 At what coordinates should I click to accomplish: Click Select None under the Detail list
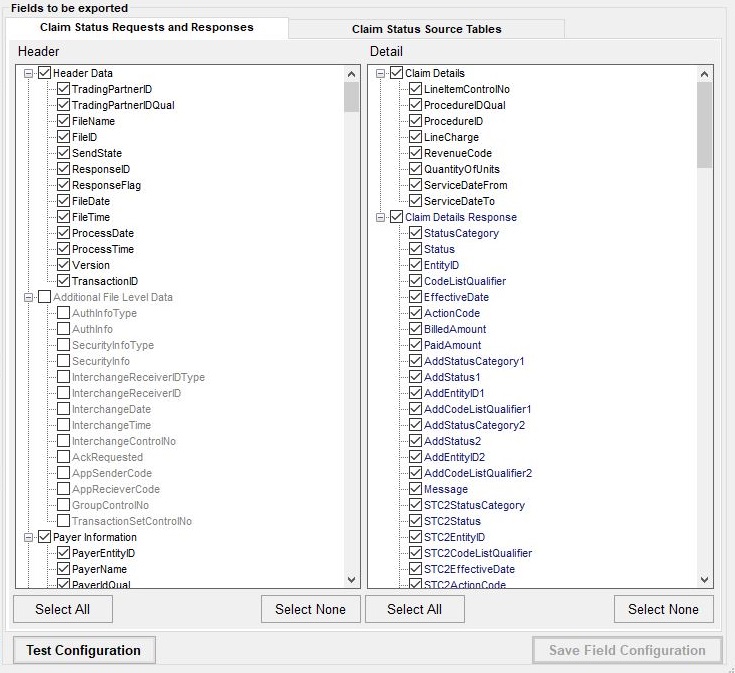(x=664, y=609)
